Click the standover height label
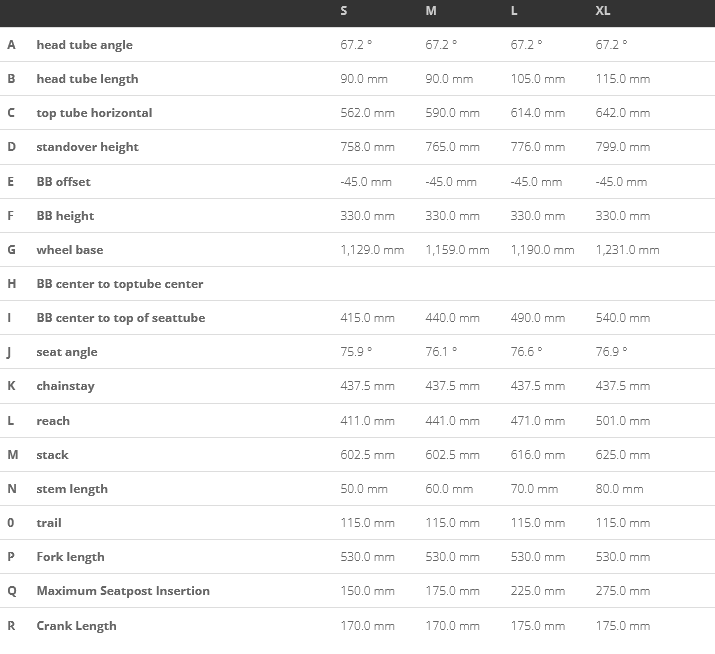Viewport: 715px width, 654px height. point(87,147)
